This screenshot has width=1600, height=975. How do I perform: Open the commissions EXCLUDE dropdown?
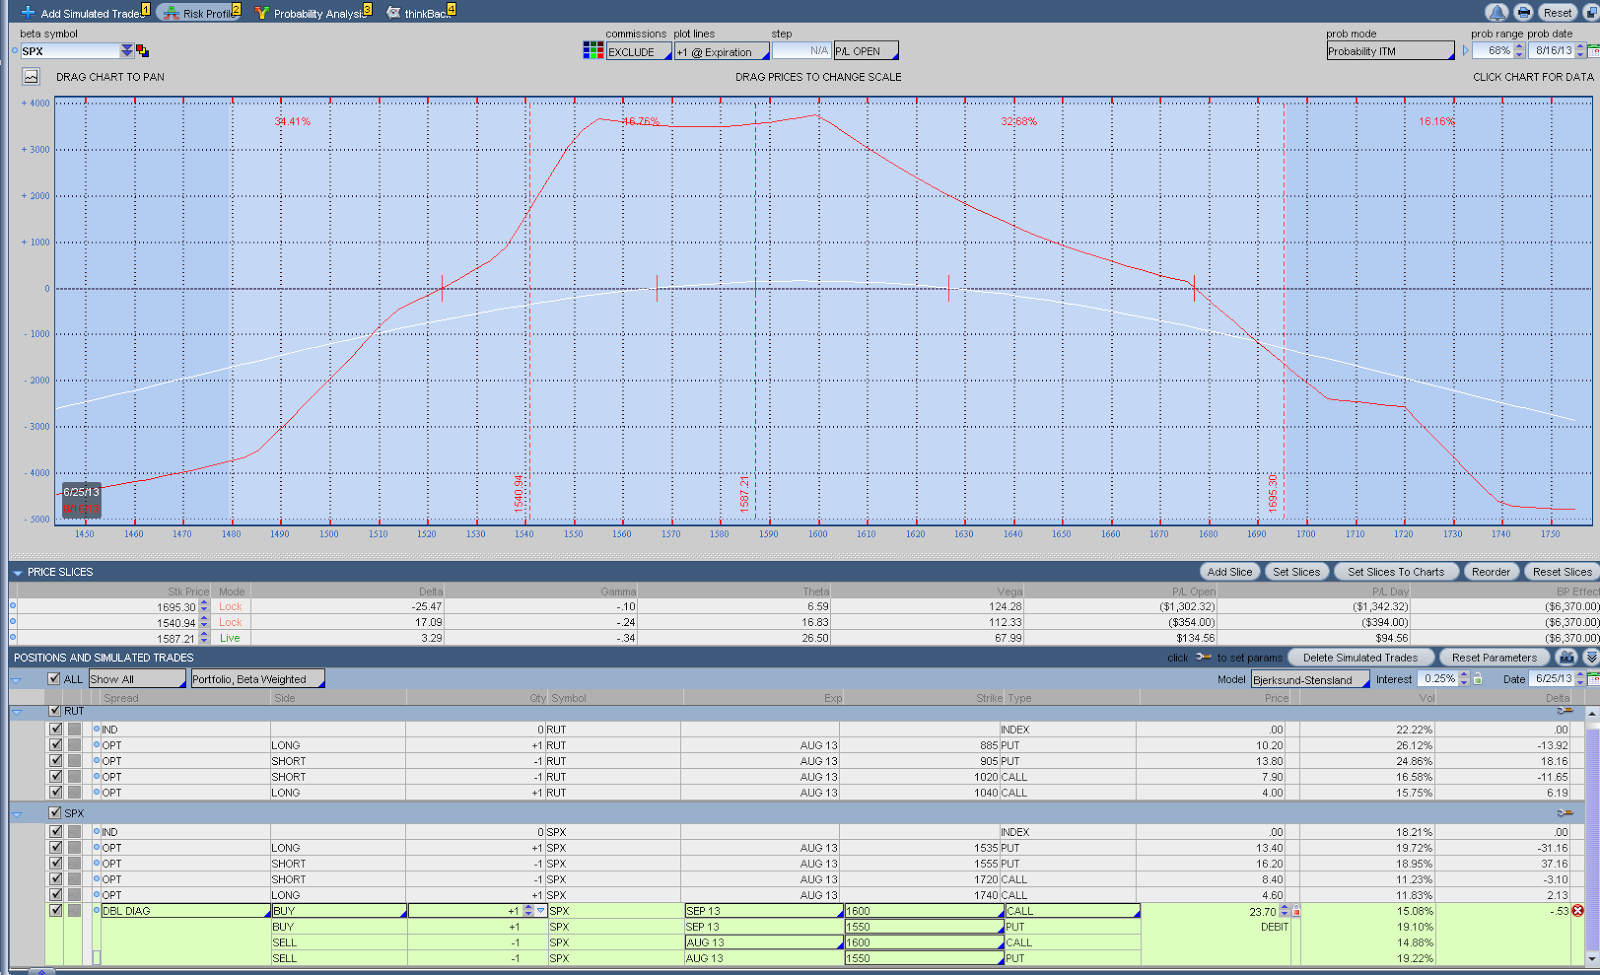[639, 51]
